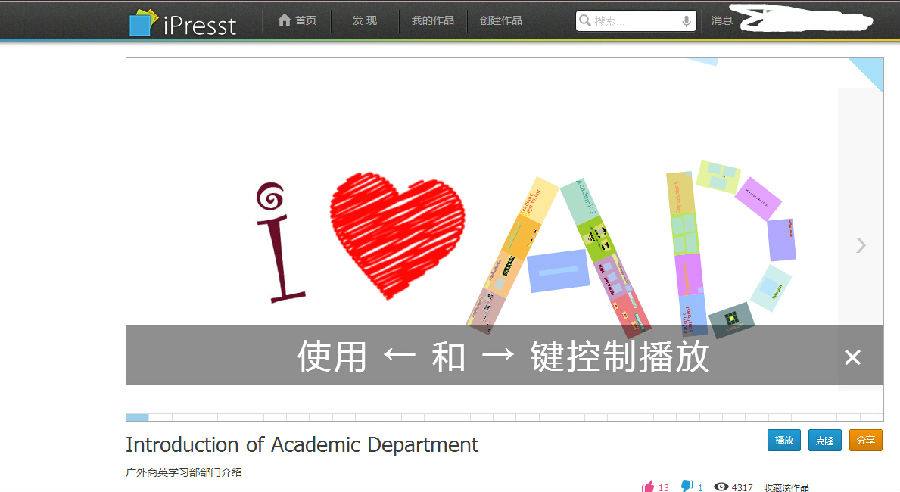Click the 收藏该作品 favorite link
Screen dimensions: 900x492
click(788, 487)
